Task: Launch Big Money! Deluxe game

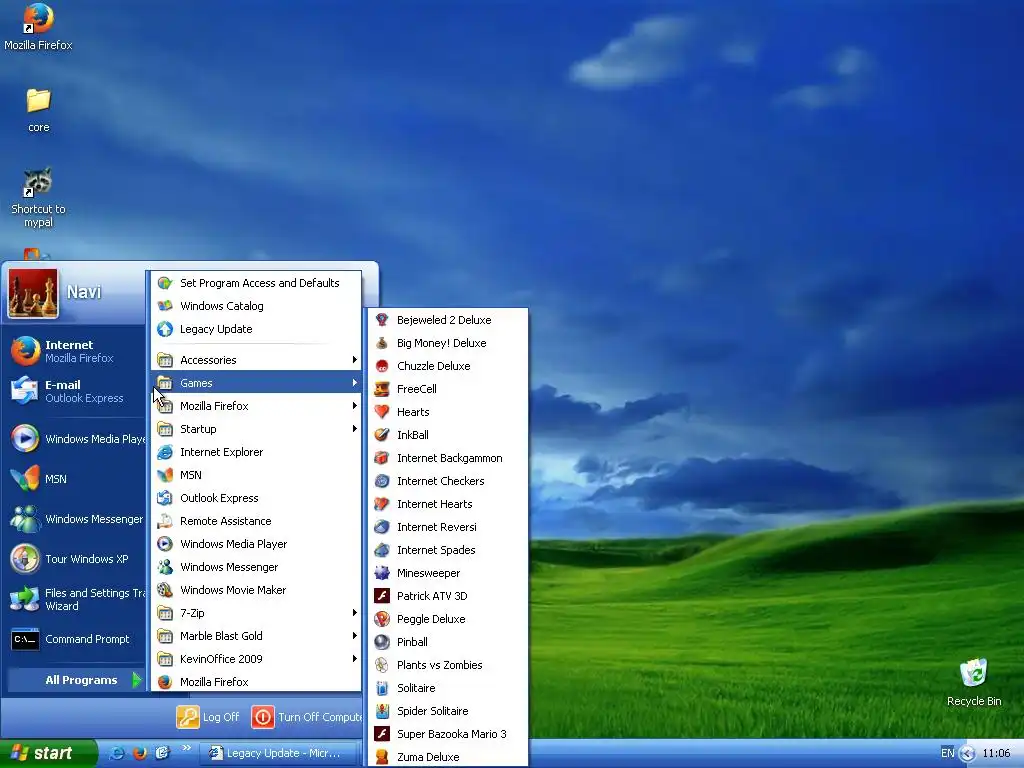Action: (448, 343)
